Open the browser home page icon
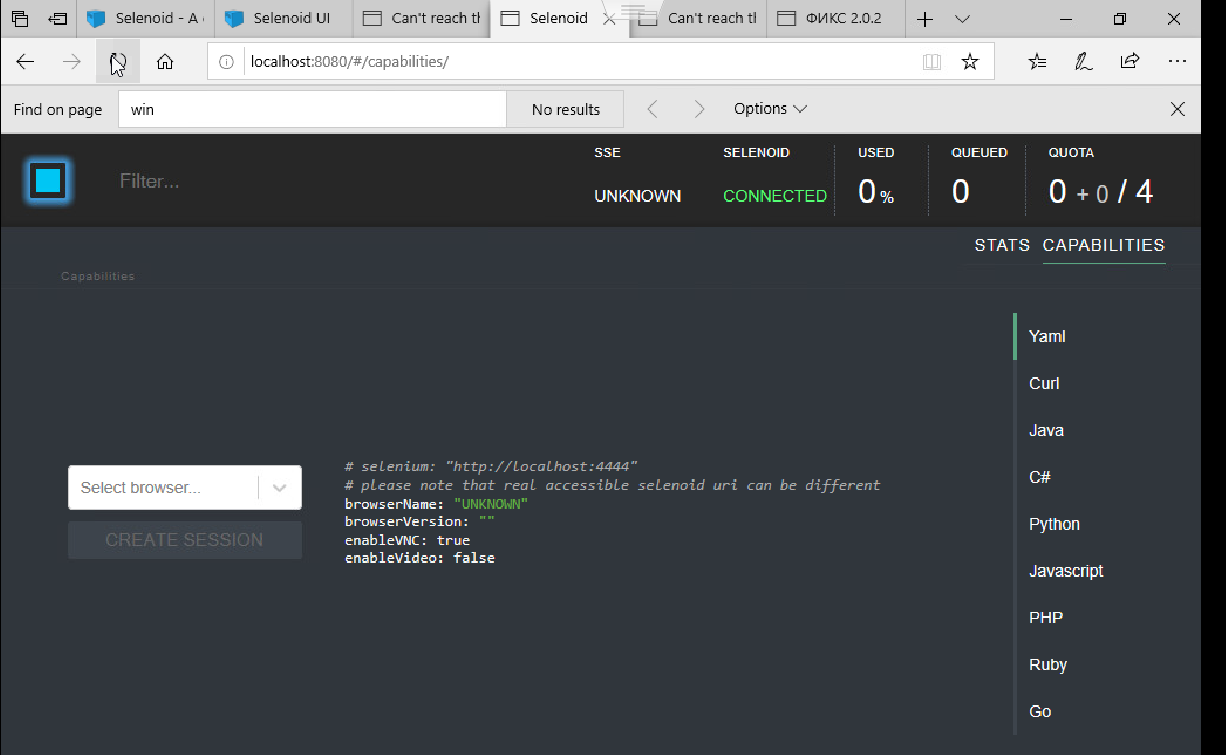The image size is (1226, 755). click(165, 62)
